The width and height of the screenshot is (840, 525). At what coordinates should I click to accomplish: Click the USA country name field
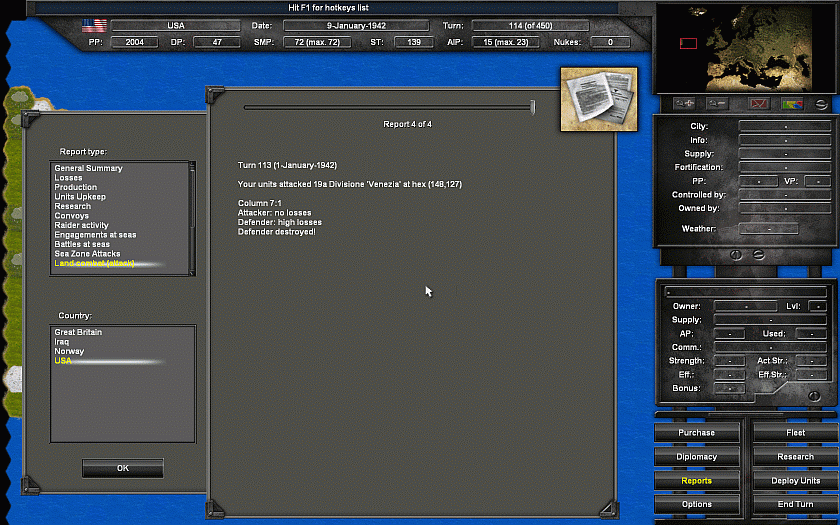click(x=176, y=26)
